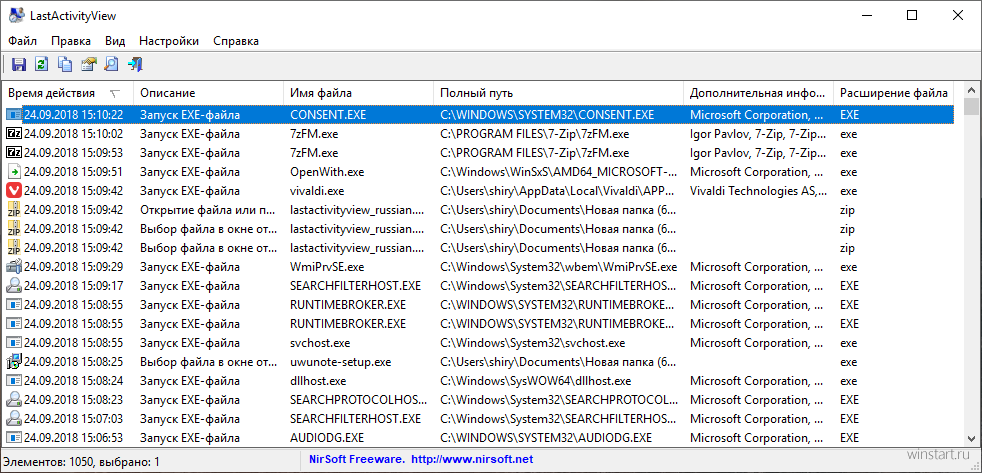Viewport: 982px width, 473px height.
Task: Click the CONSENT.EXE file name cell
Action: point(328,115)
